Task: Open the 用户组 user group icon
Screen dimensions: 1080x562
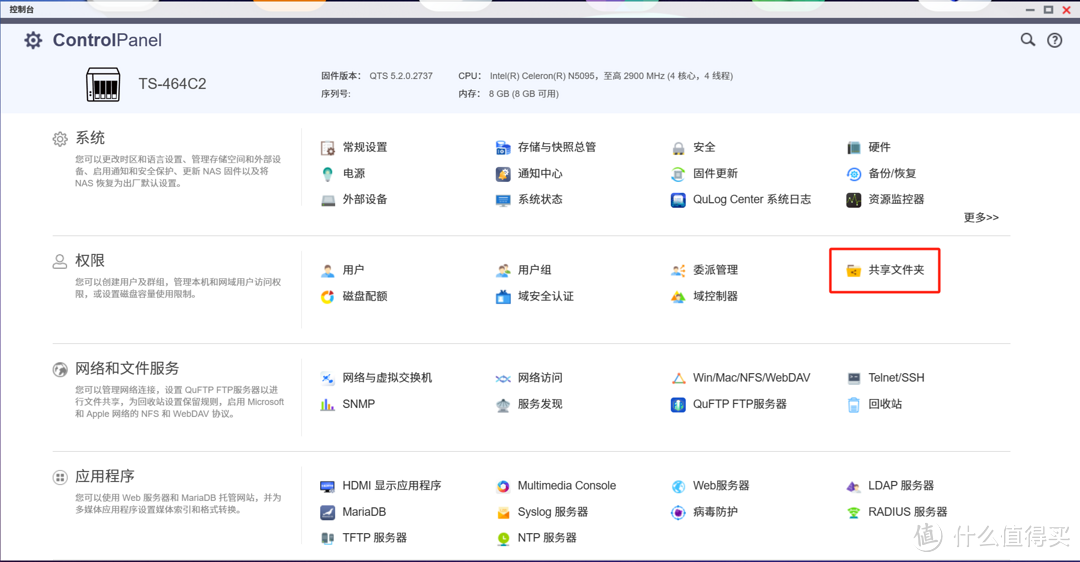Action: (x=503, y=270)
